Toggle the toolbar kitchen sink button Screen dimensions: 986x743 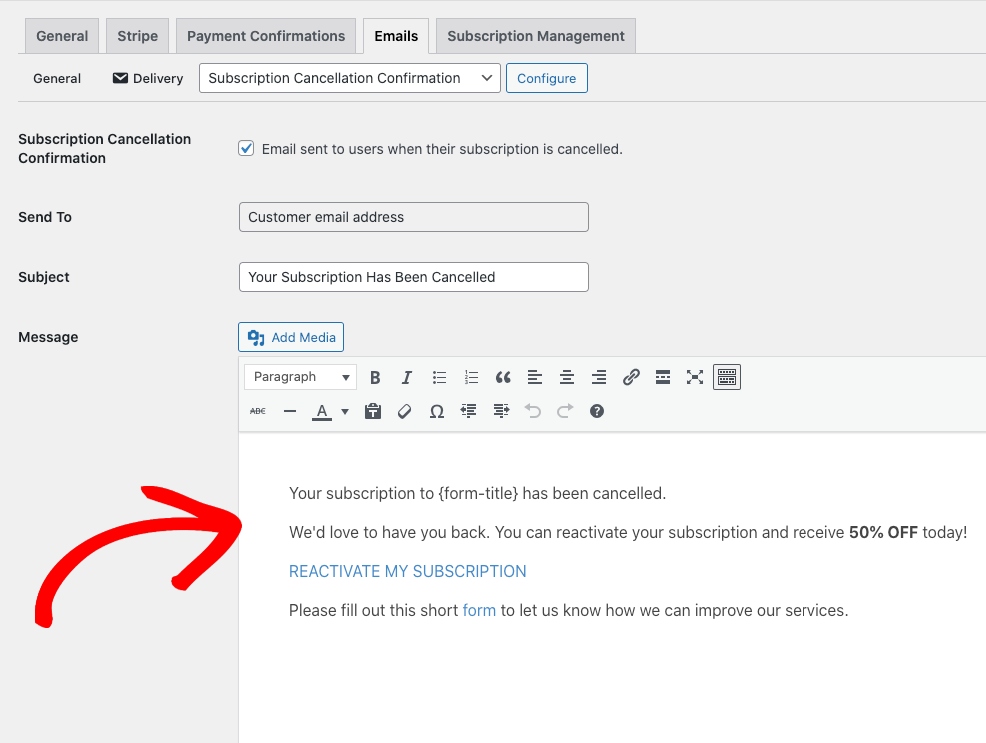[727, 377]
